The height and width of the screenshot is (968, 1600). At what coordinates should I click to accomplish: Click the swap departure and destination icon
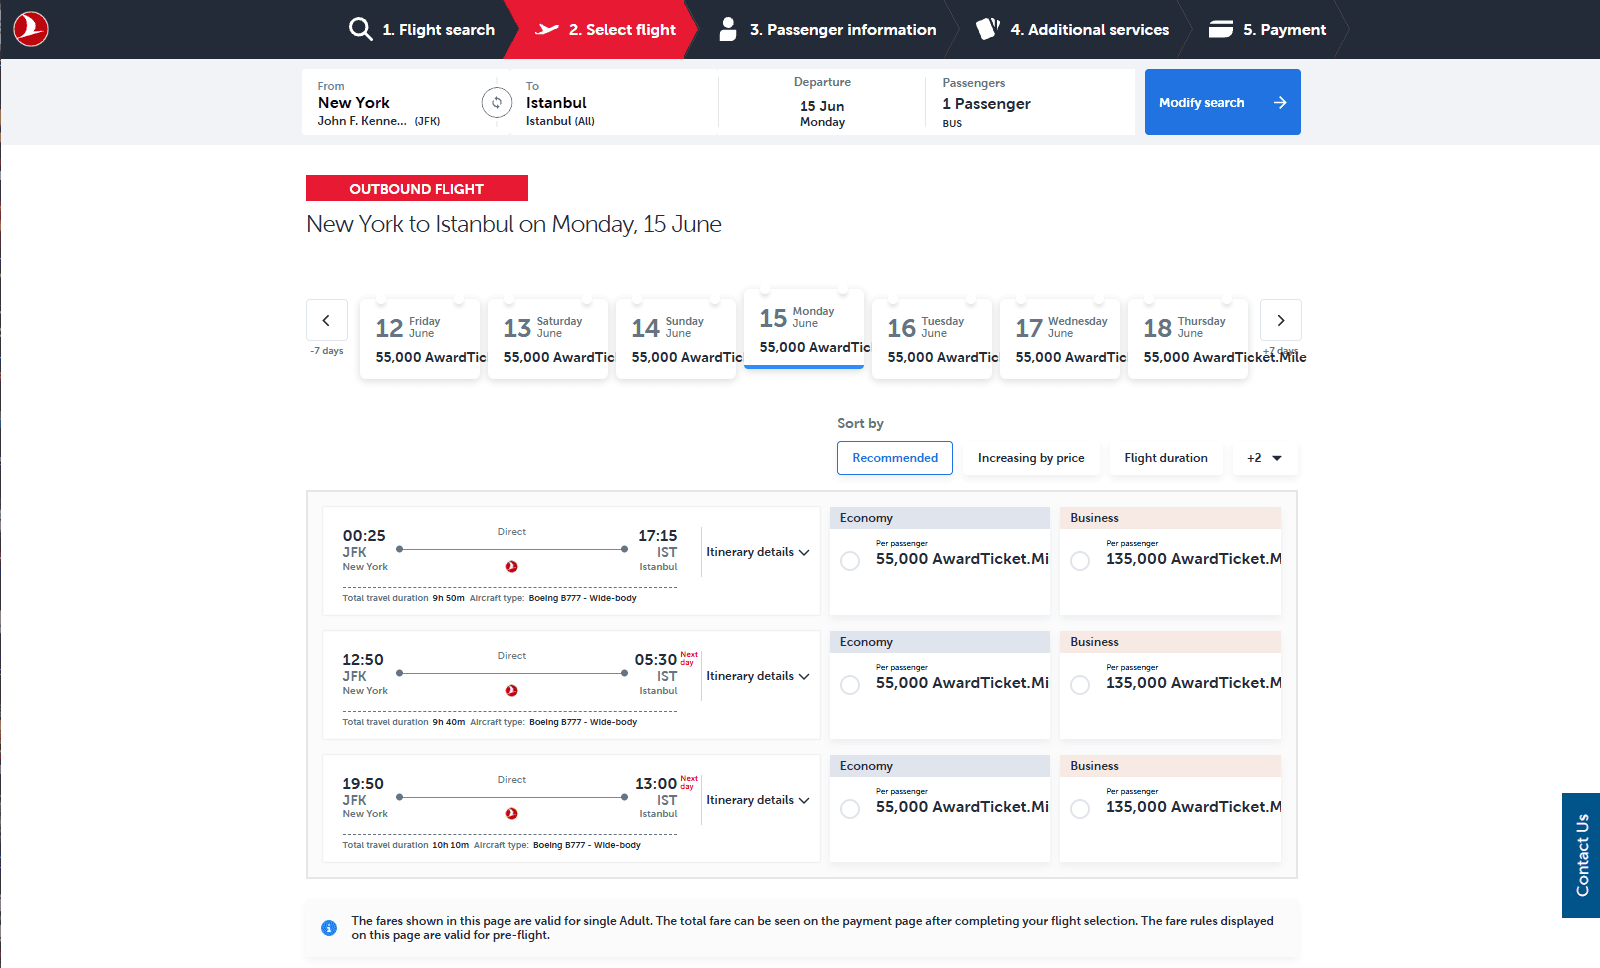[497, 102]
